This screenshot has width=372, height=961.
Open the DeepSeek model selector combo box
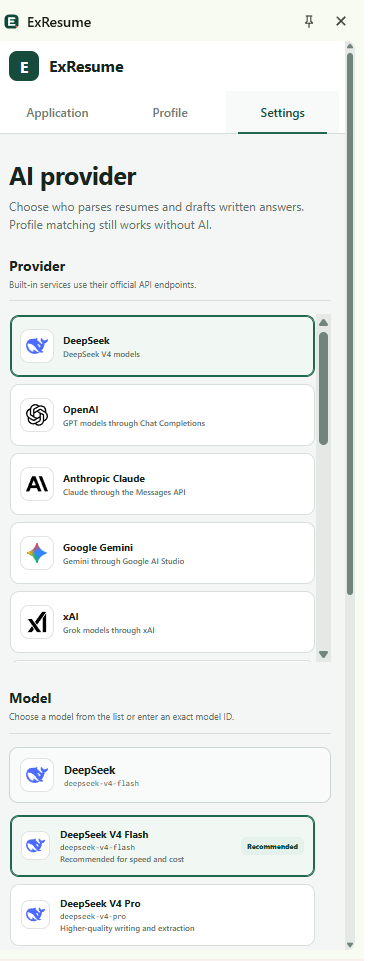[x=170, y=775]
